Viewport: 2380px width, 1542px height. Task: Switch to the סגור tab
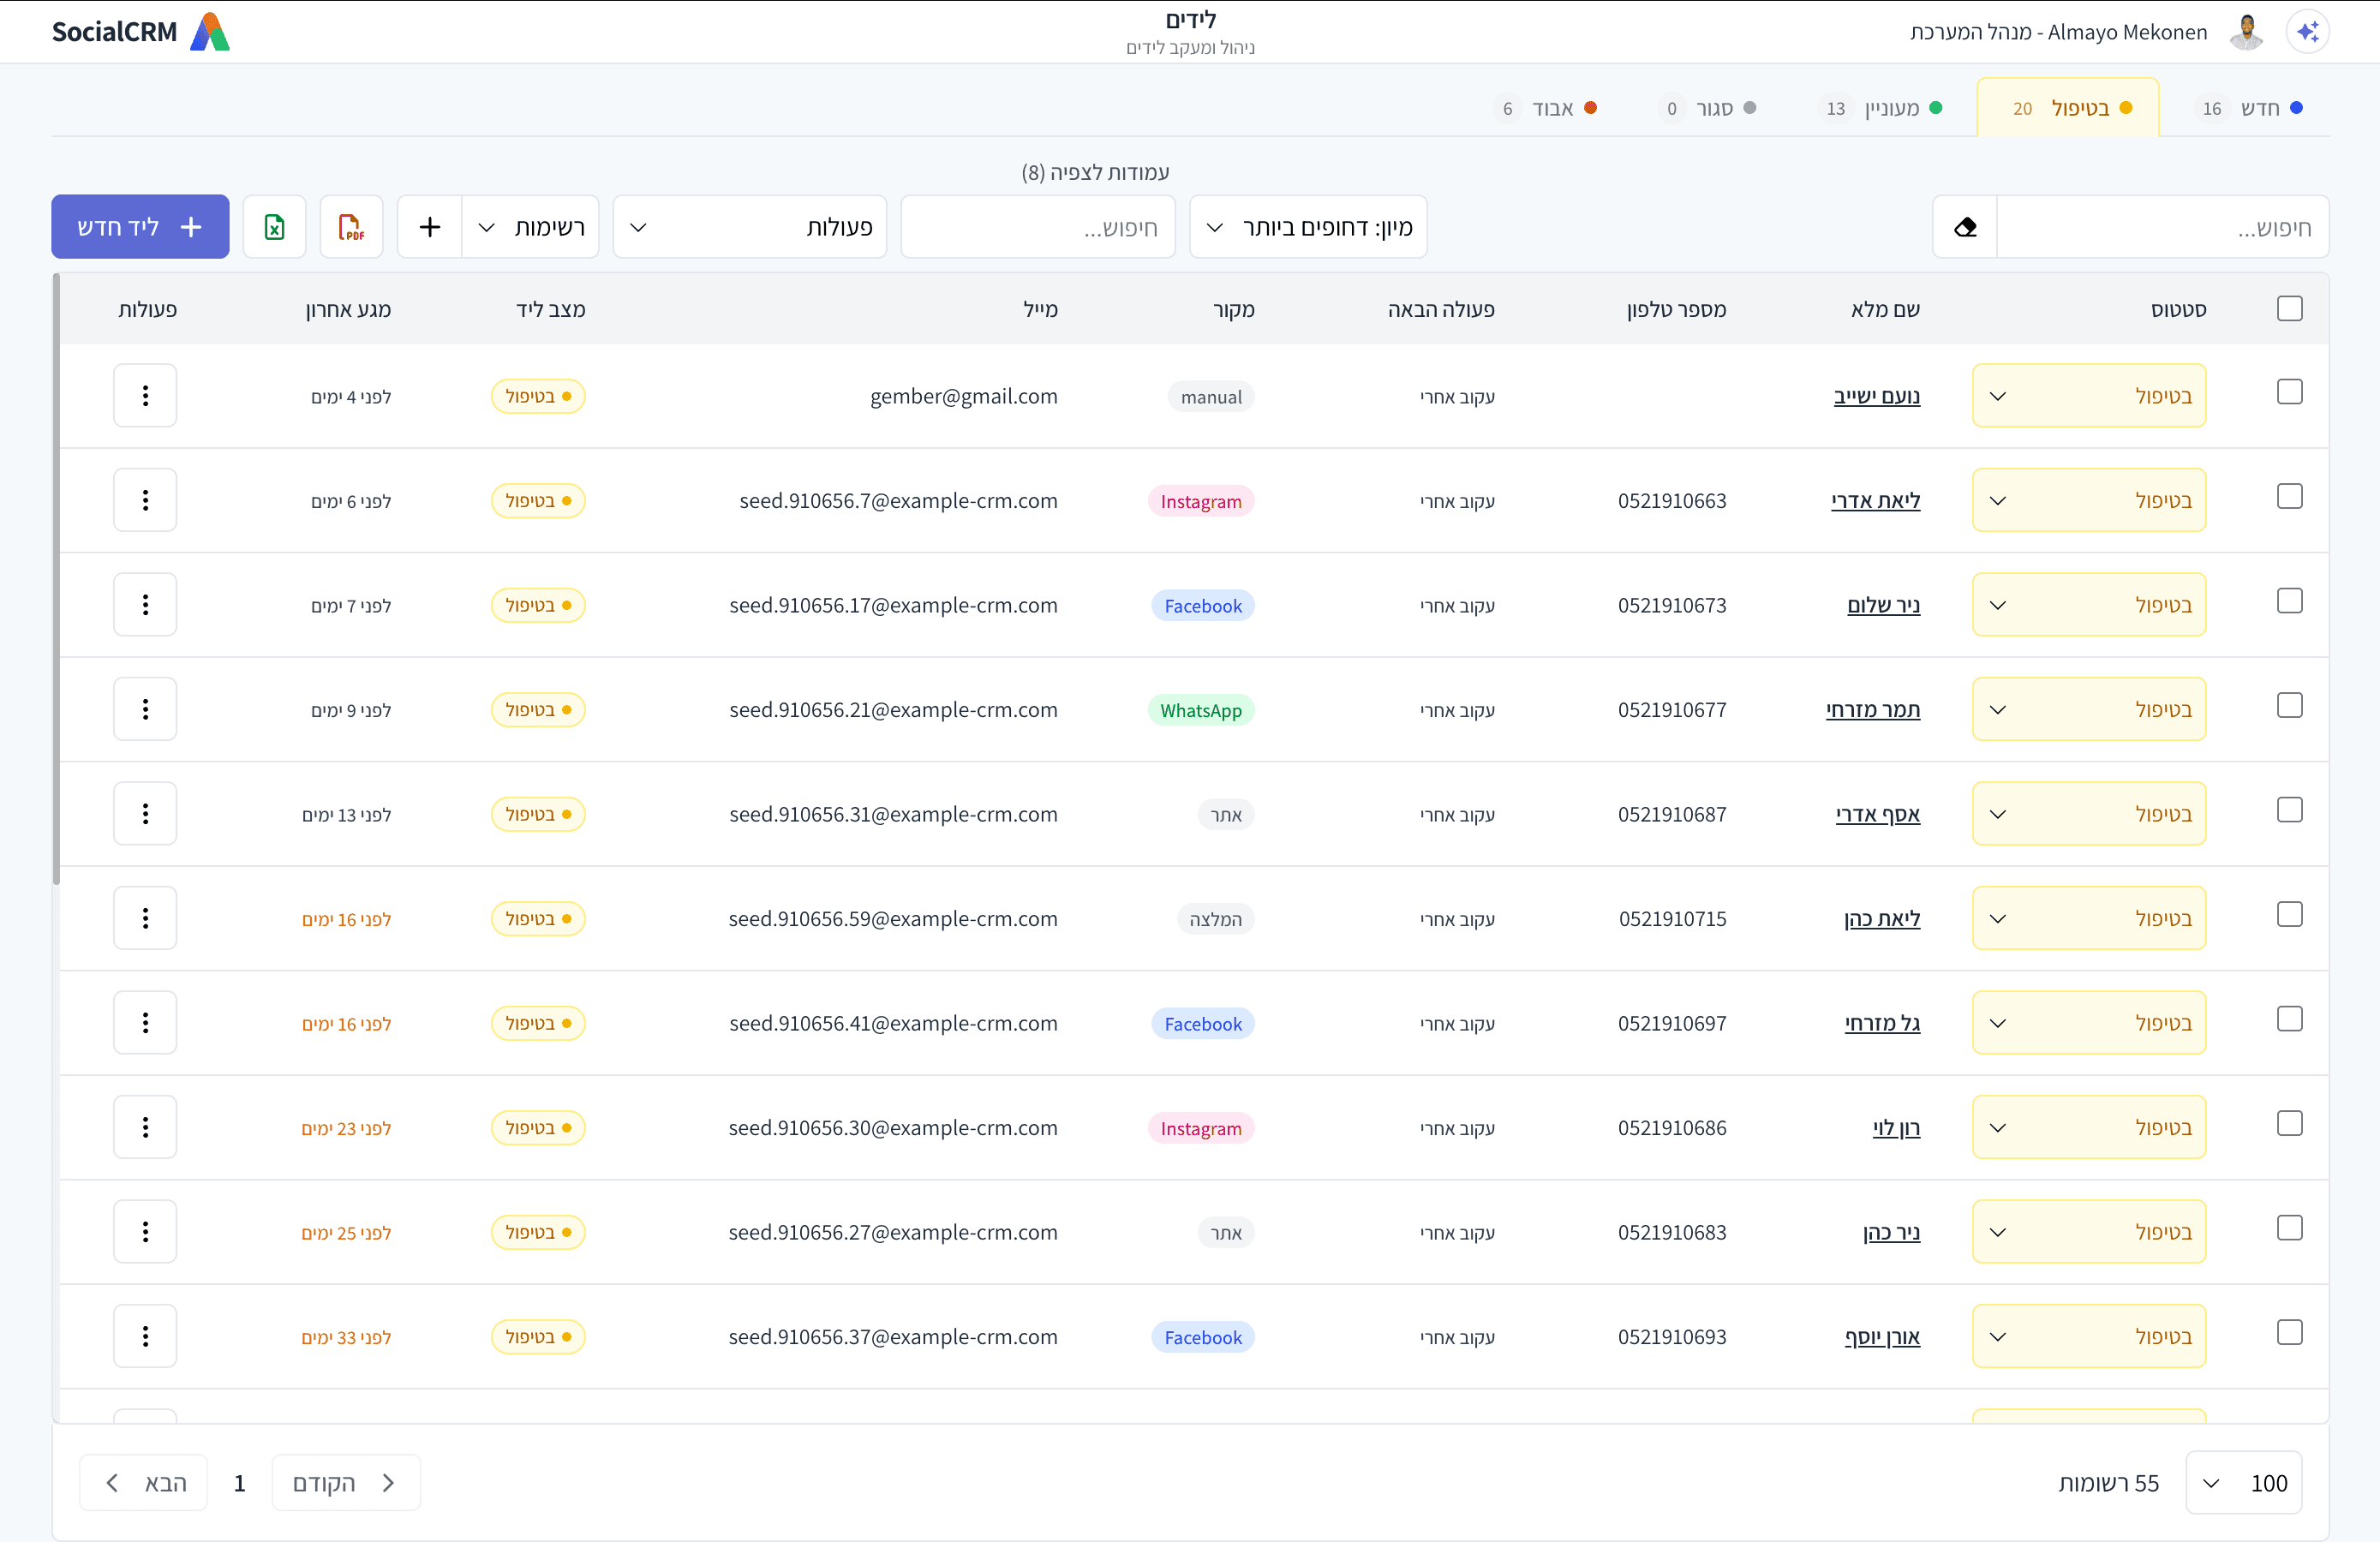[1708, 108]
